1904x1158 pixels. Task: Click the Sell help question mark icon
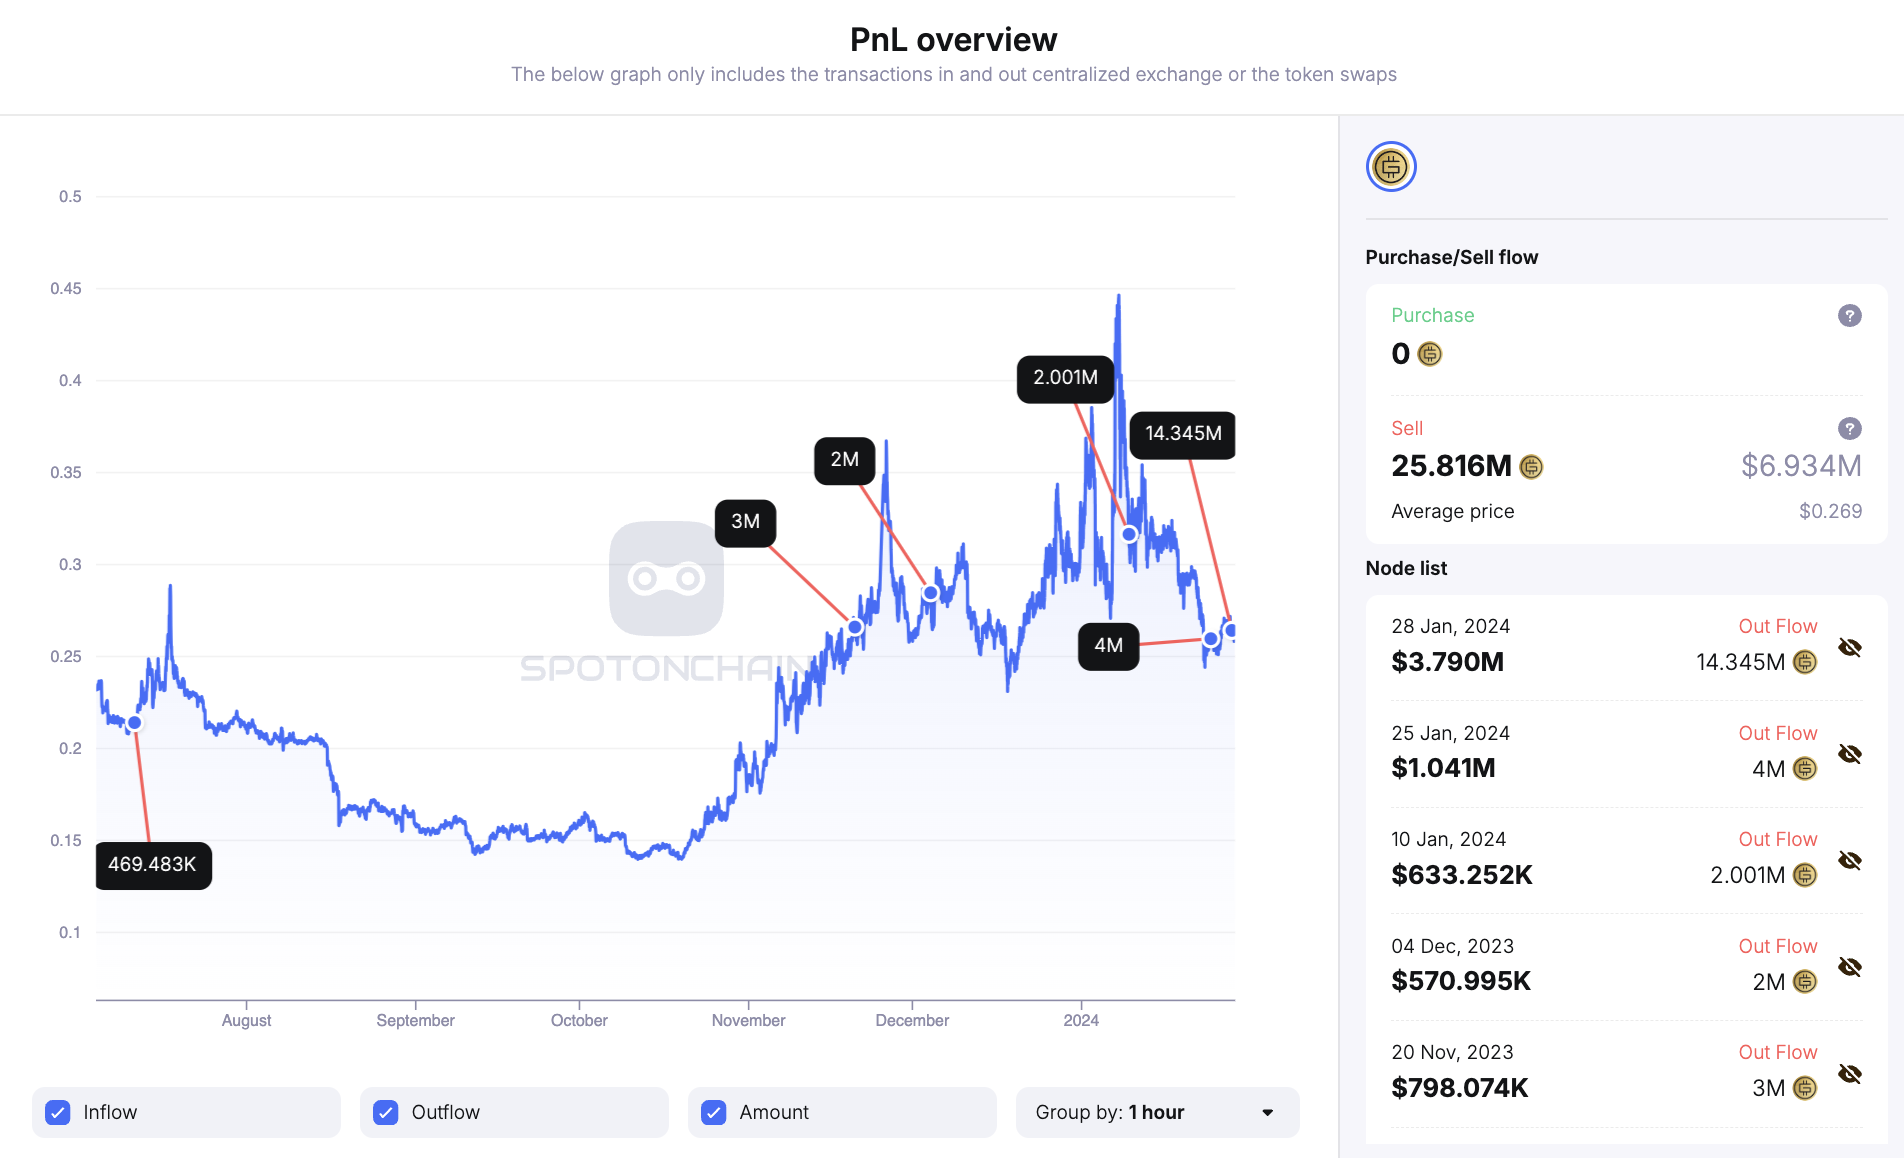1849,429
